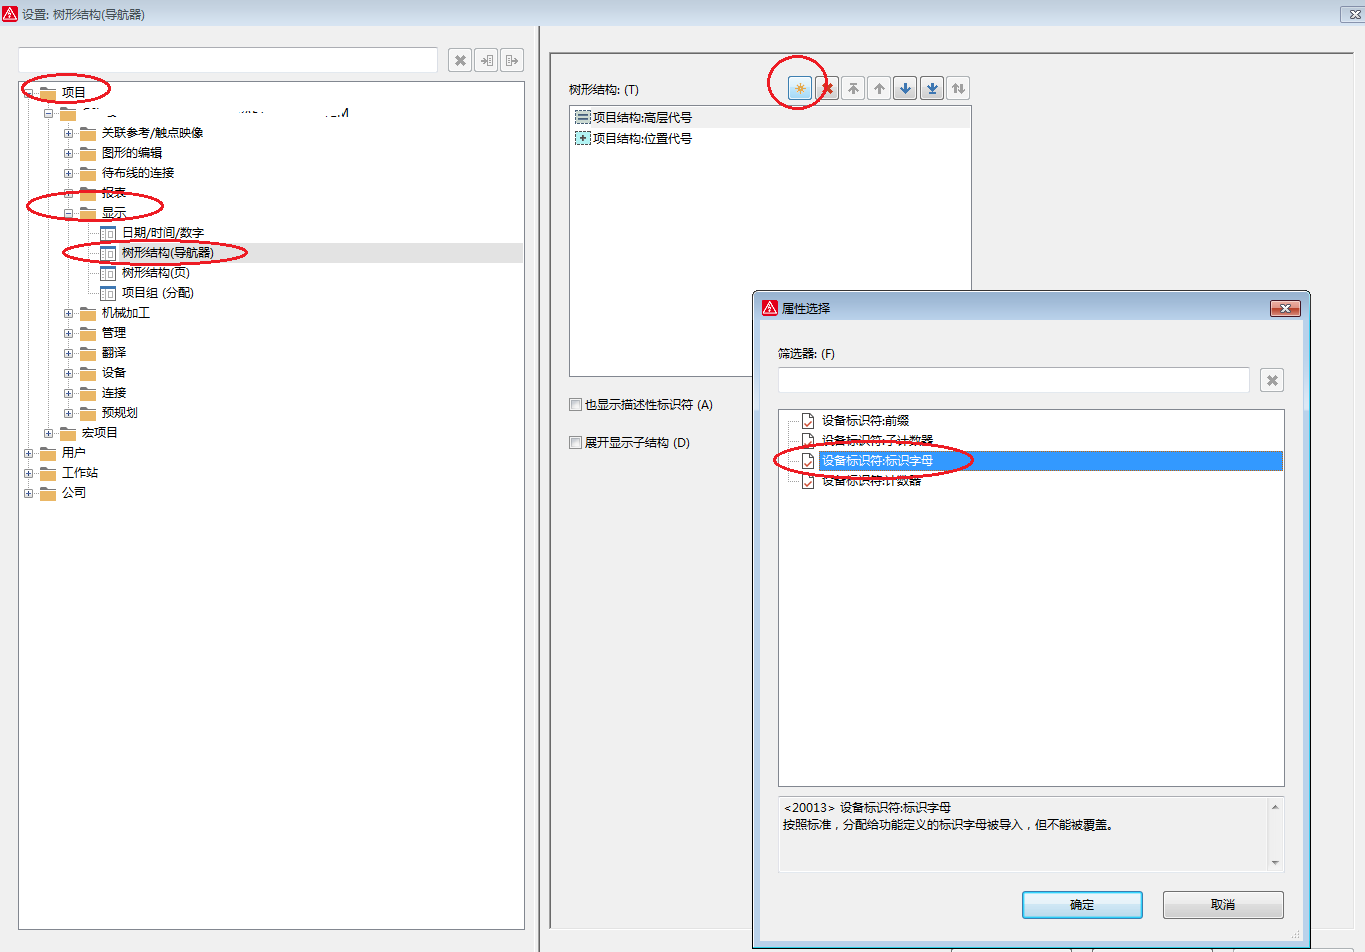Select 树形结构(页) in the settings tree
This screenshot has height=952, width=1365.
(x=155, y=272)
